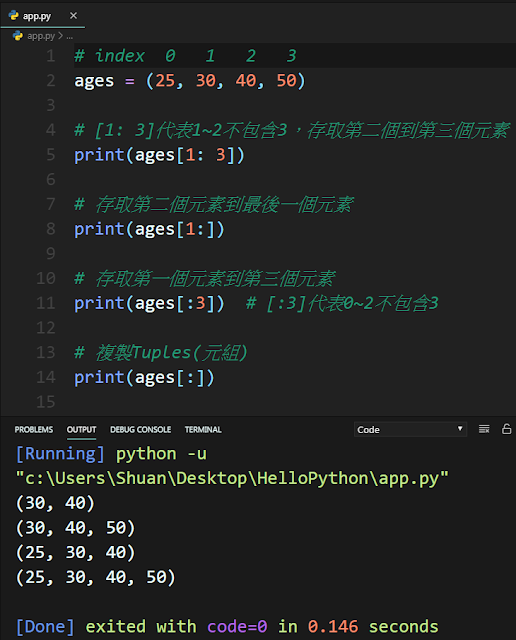
Task: Click the 'print(ages[:])' code line
Action: pyautogui.click(x=144, y=378)
